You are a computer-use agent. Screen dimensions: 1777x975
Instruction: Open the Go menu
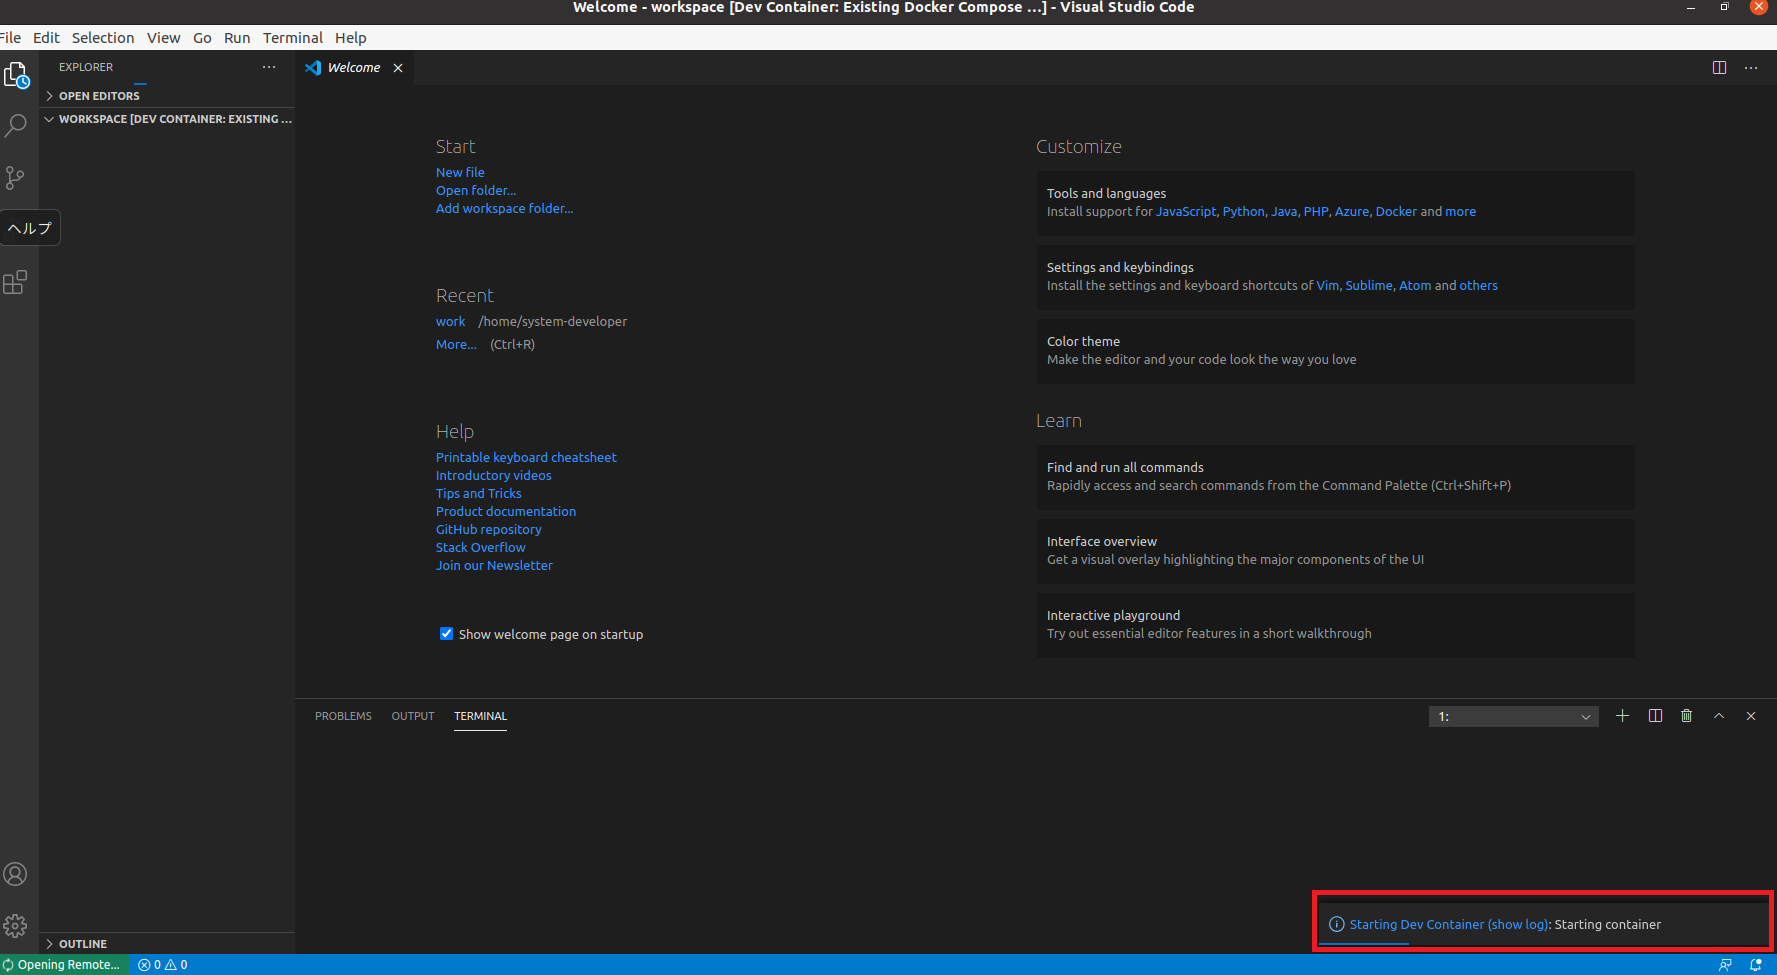[202, 38]
